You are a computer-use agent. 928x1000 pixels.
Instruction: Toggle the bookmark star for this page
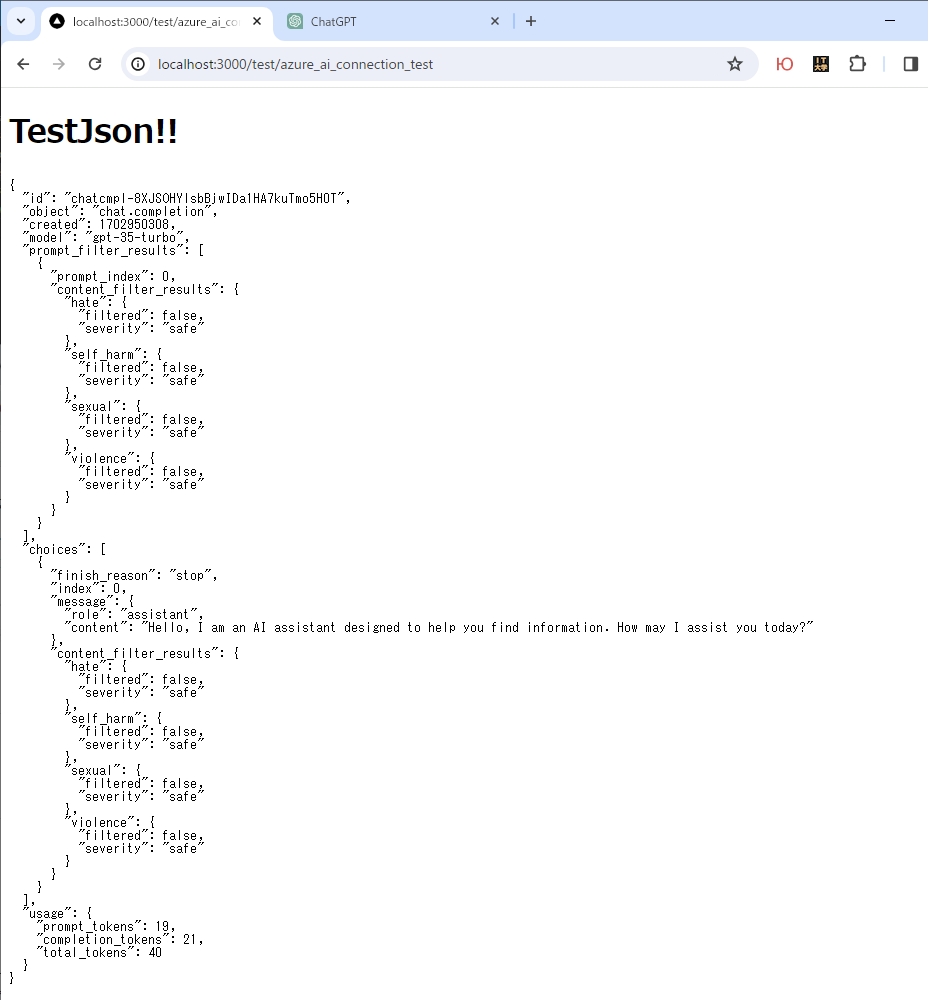coord(735,64)
